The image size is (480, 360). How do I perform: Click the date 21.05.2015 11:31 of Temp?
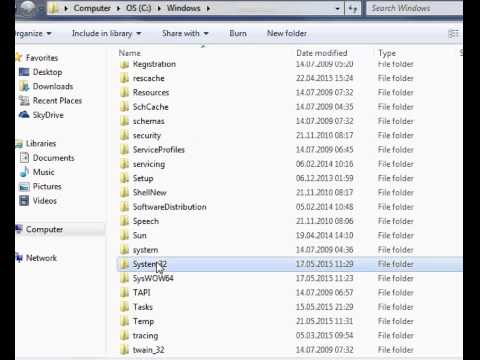click(325, 321)
